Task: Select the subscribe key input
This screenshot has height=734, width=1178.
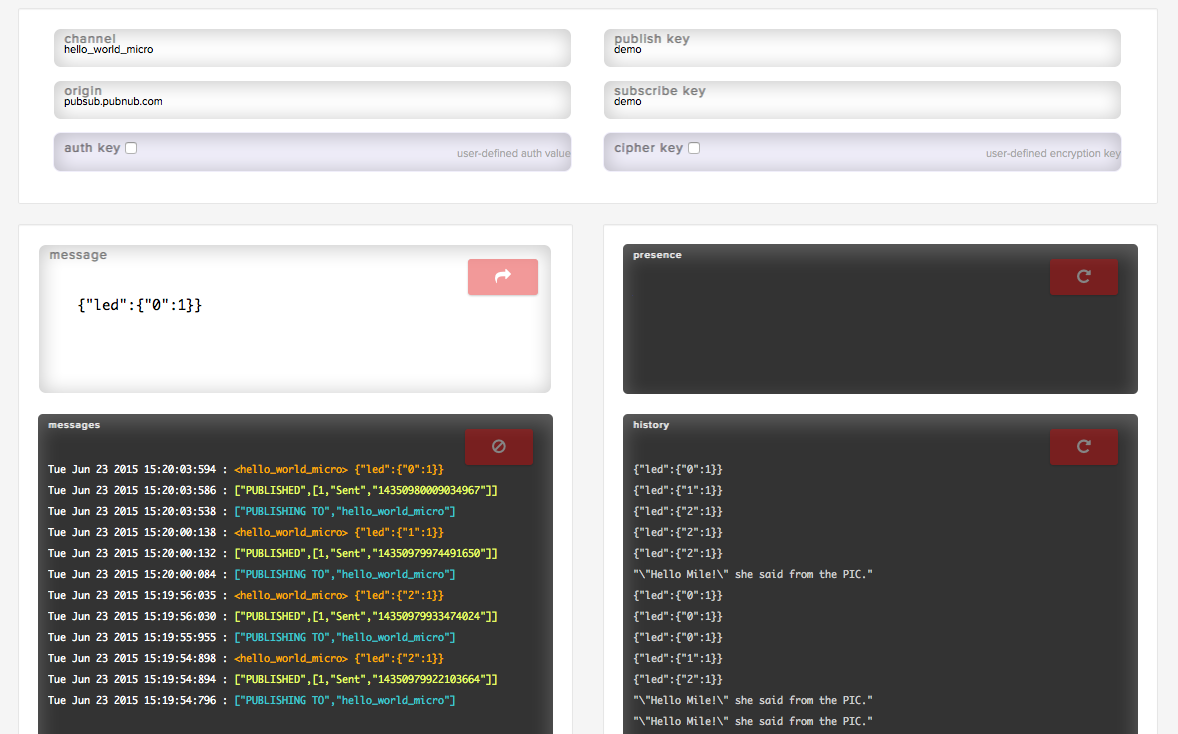Action: point(862,101)
